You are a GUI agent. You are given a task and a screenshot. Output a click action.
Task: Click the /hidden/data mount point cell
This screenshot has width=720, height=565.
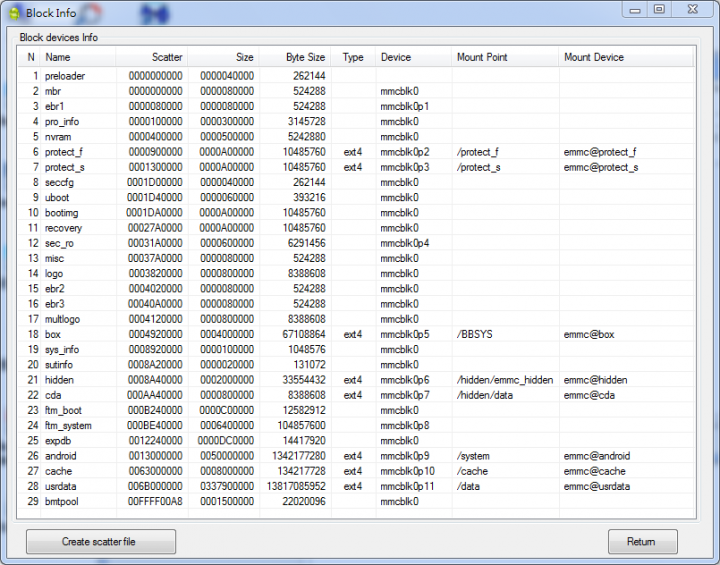484,395
